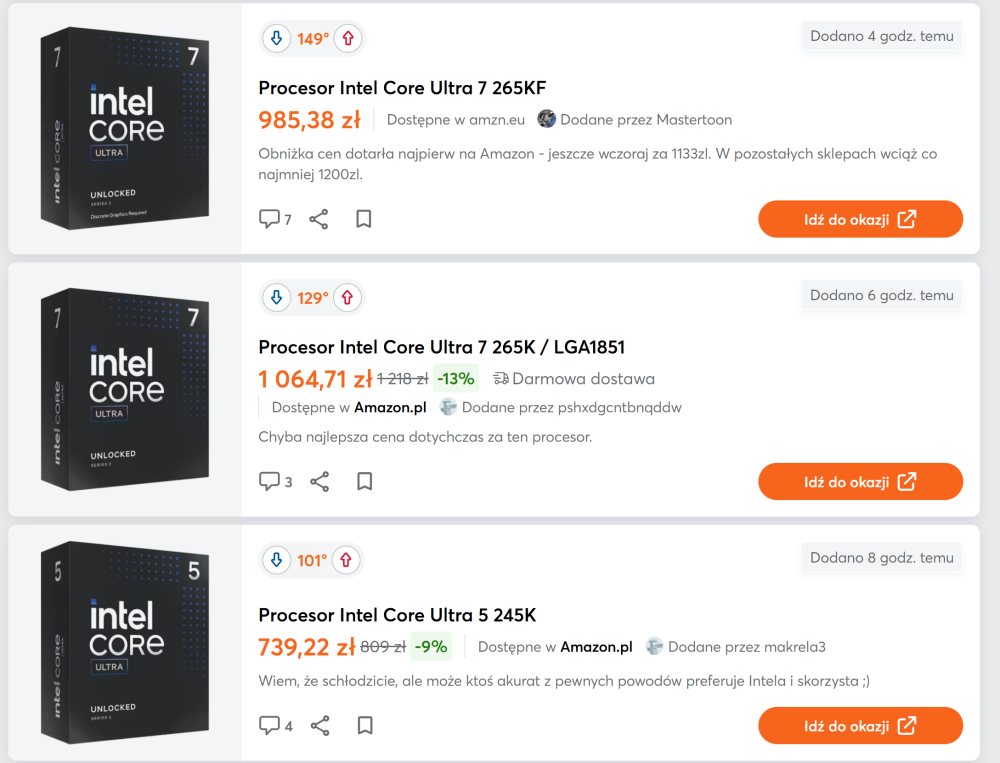Downvote the Core Ultra 5 245K deal

click(276, 560)
